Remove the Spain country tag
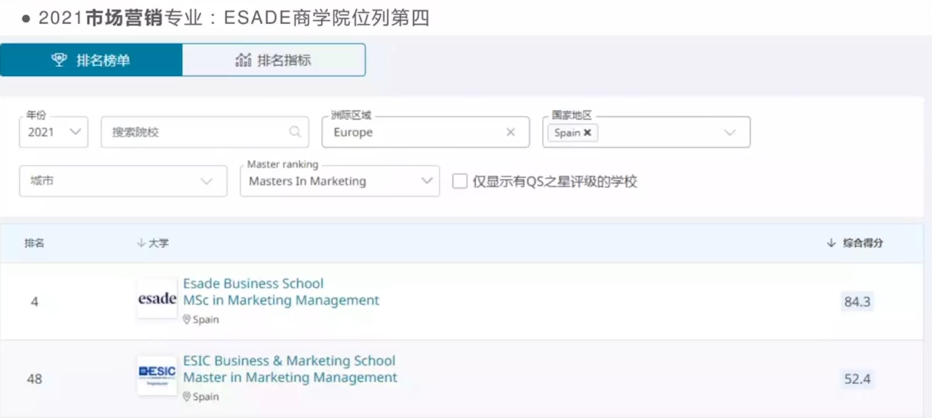This screenshot has width=932, height=418. 587,133
